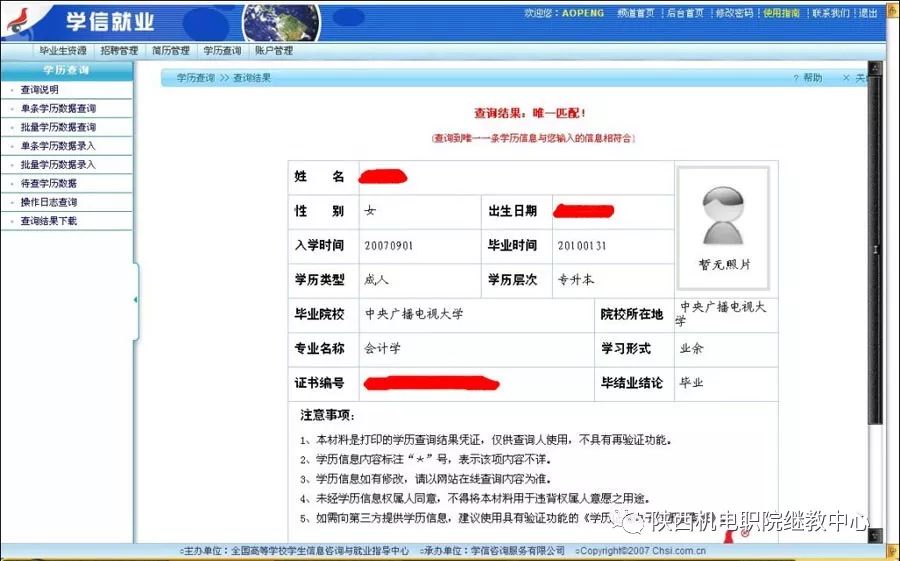Click the 入学时间 label cell
Viewport: 900px width, 561px height.
(x=323, y=246)
